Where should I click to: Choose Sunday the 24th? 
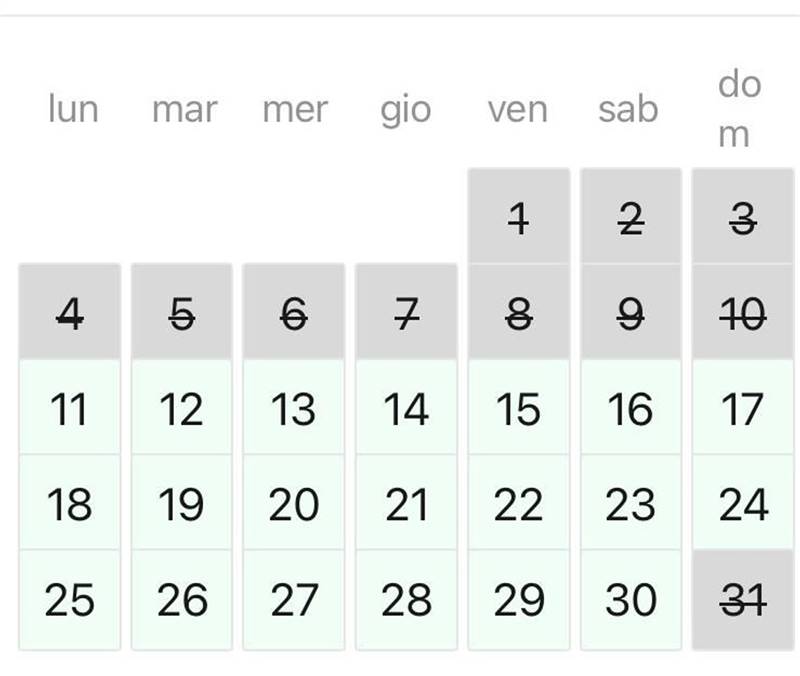coord(742,504)
